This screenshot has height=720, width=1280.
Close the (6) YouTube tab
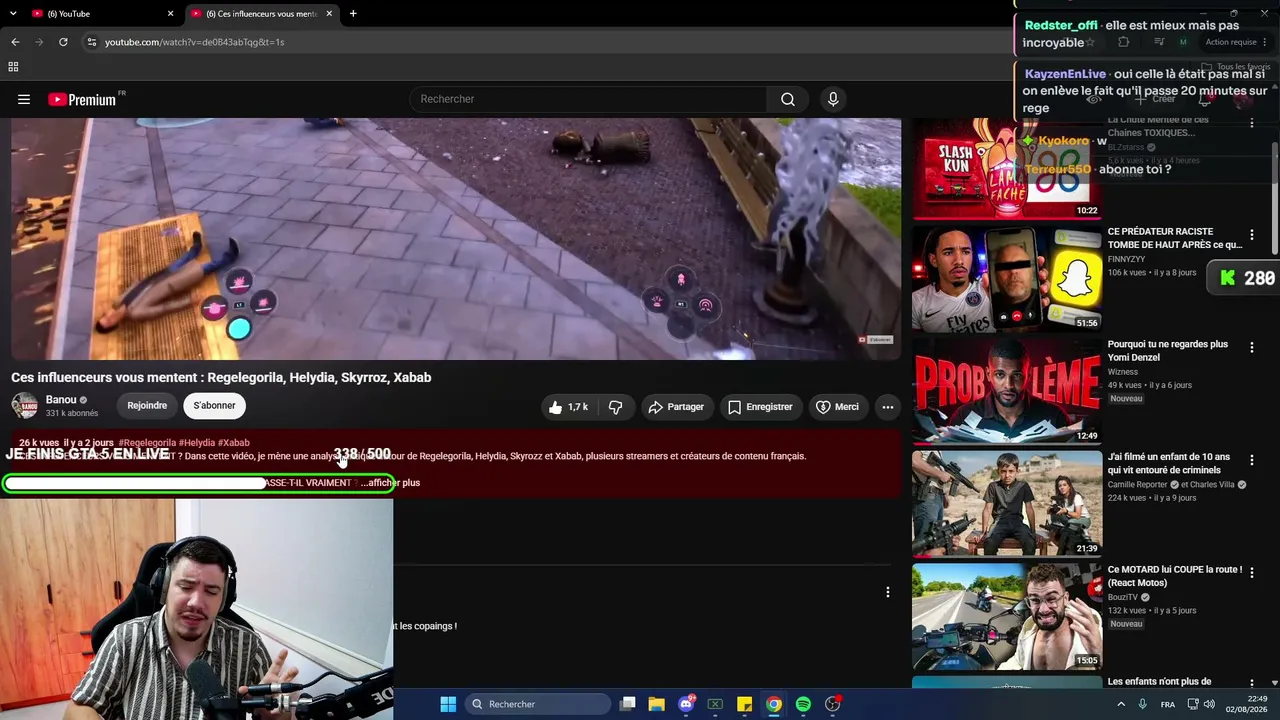170,14
